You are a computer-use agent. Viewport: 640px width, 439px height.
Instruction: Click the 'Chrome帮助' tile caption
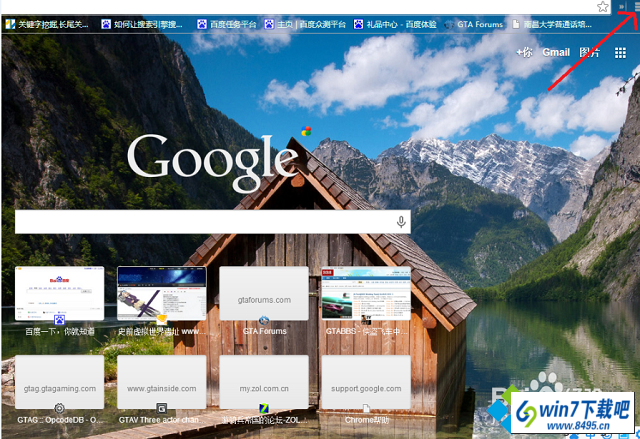(x=367, y=420)
